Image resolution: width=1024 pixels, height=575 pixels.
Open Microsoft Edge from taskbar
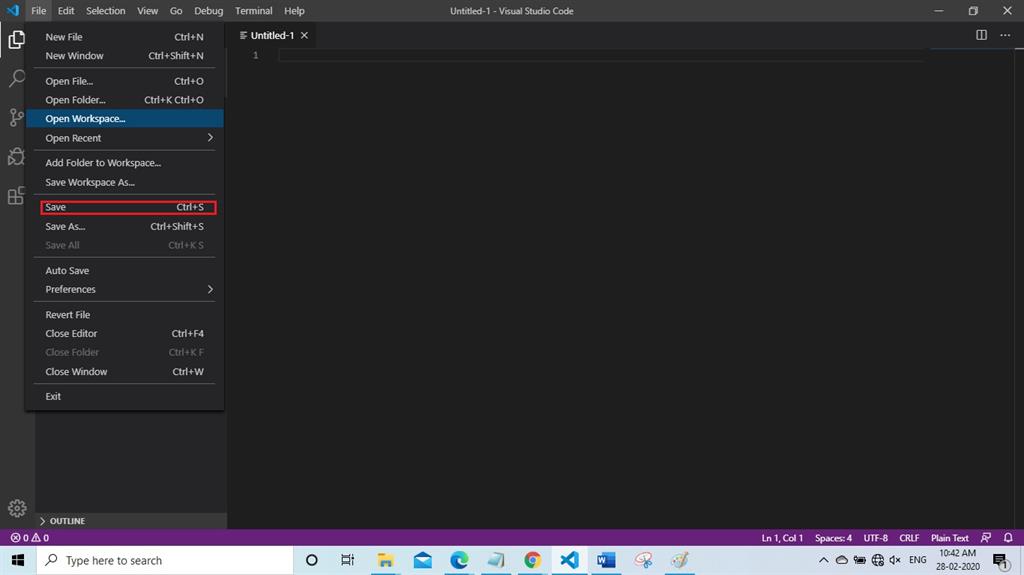click(459, 560)
